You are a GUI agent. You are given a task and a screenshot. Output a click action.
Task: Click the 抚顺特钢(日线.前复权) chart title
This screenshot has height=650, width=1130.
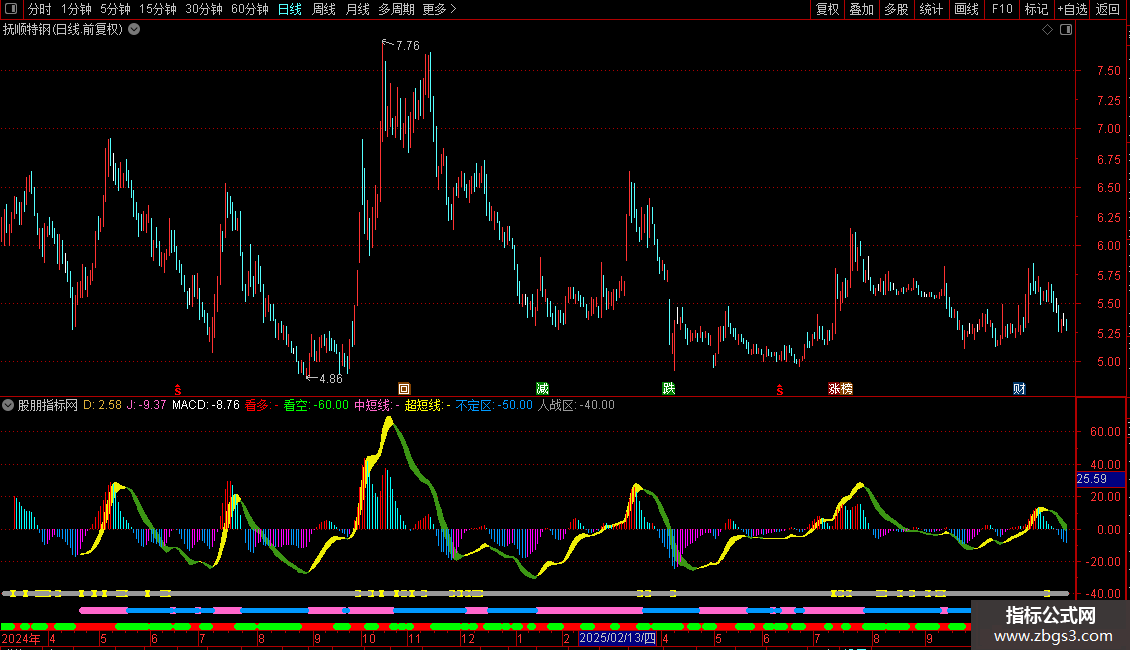(x=63, y=30)
